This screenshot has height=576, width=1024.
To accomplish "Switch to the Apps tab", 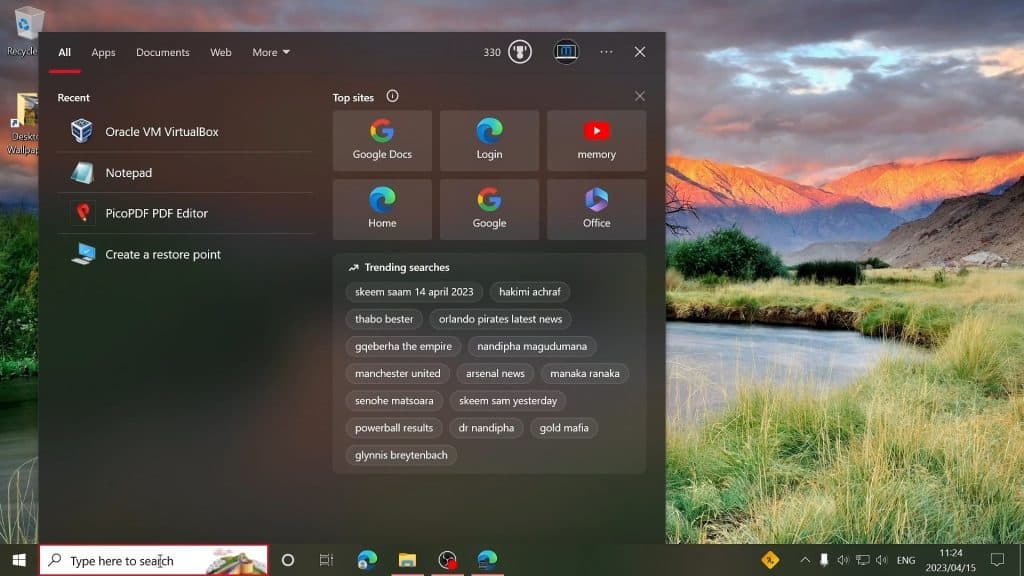I will coord(103,52).
